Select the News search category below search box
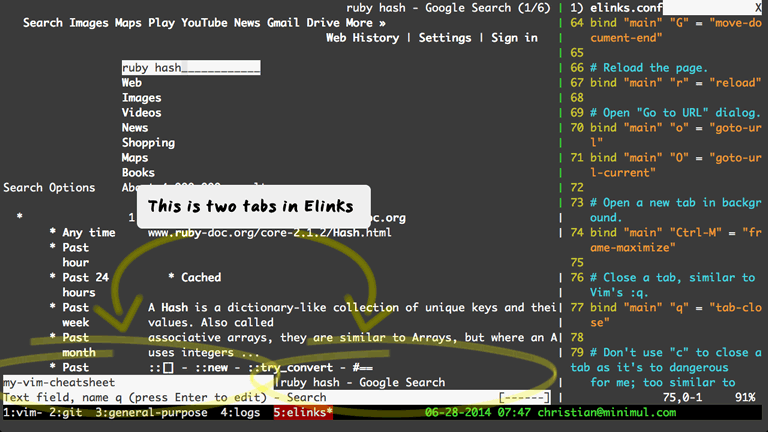 pyautogui.click(x=135, y=128)
